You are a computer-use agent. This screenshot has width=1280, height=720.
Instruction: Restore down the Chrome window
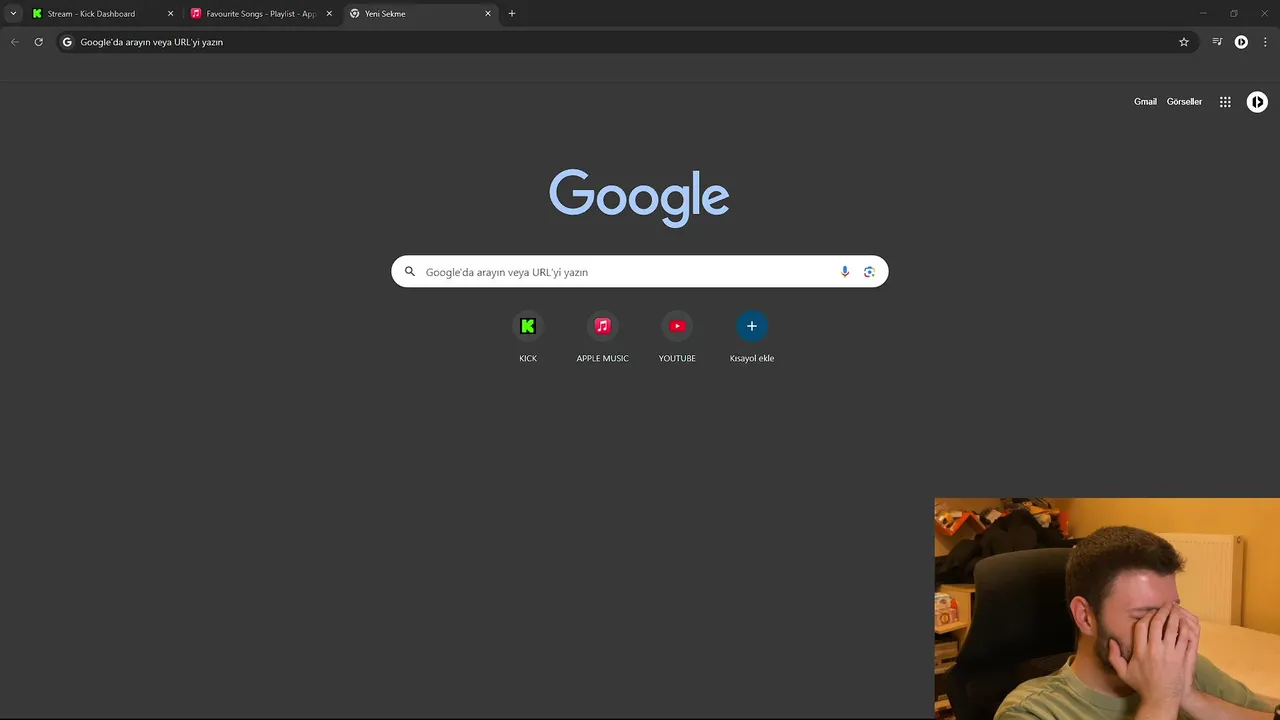pyautogui.click(x=1234, y=14)
